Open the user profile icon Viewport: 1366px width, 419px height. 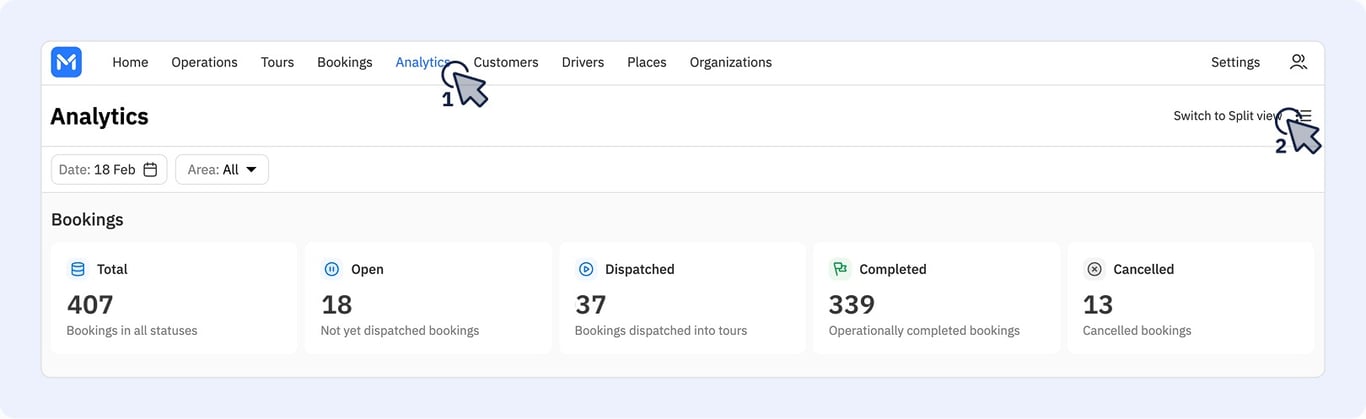(x=1298, y=62)
